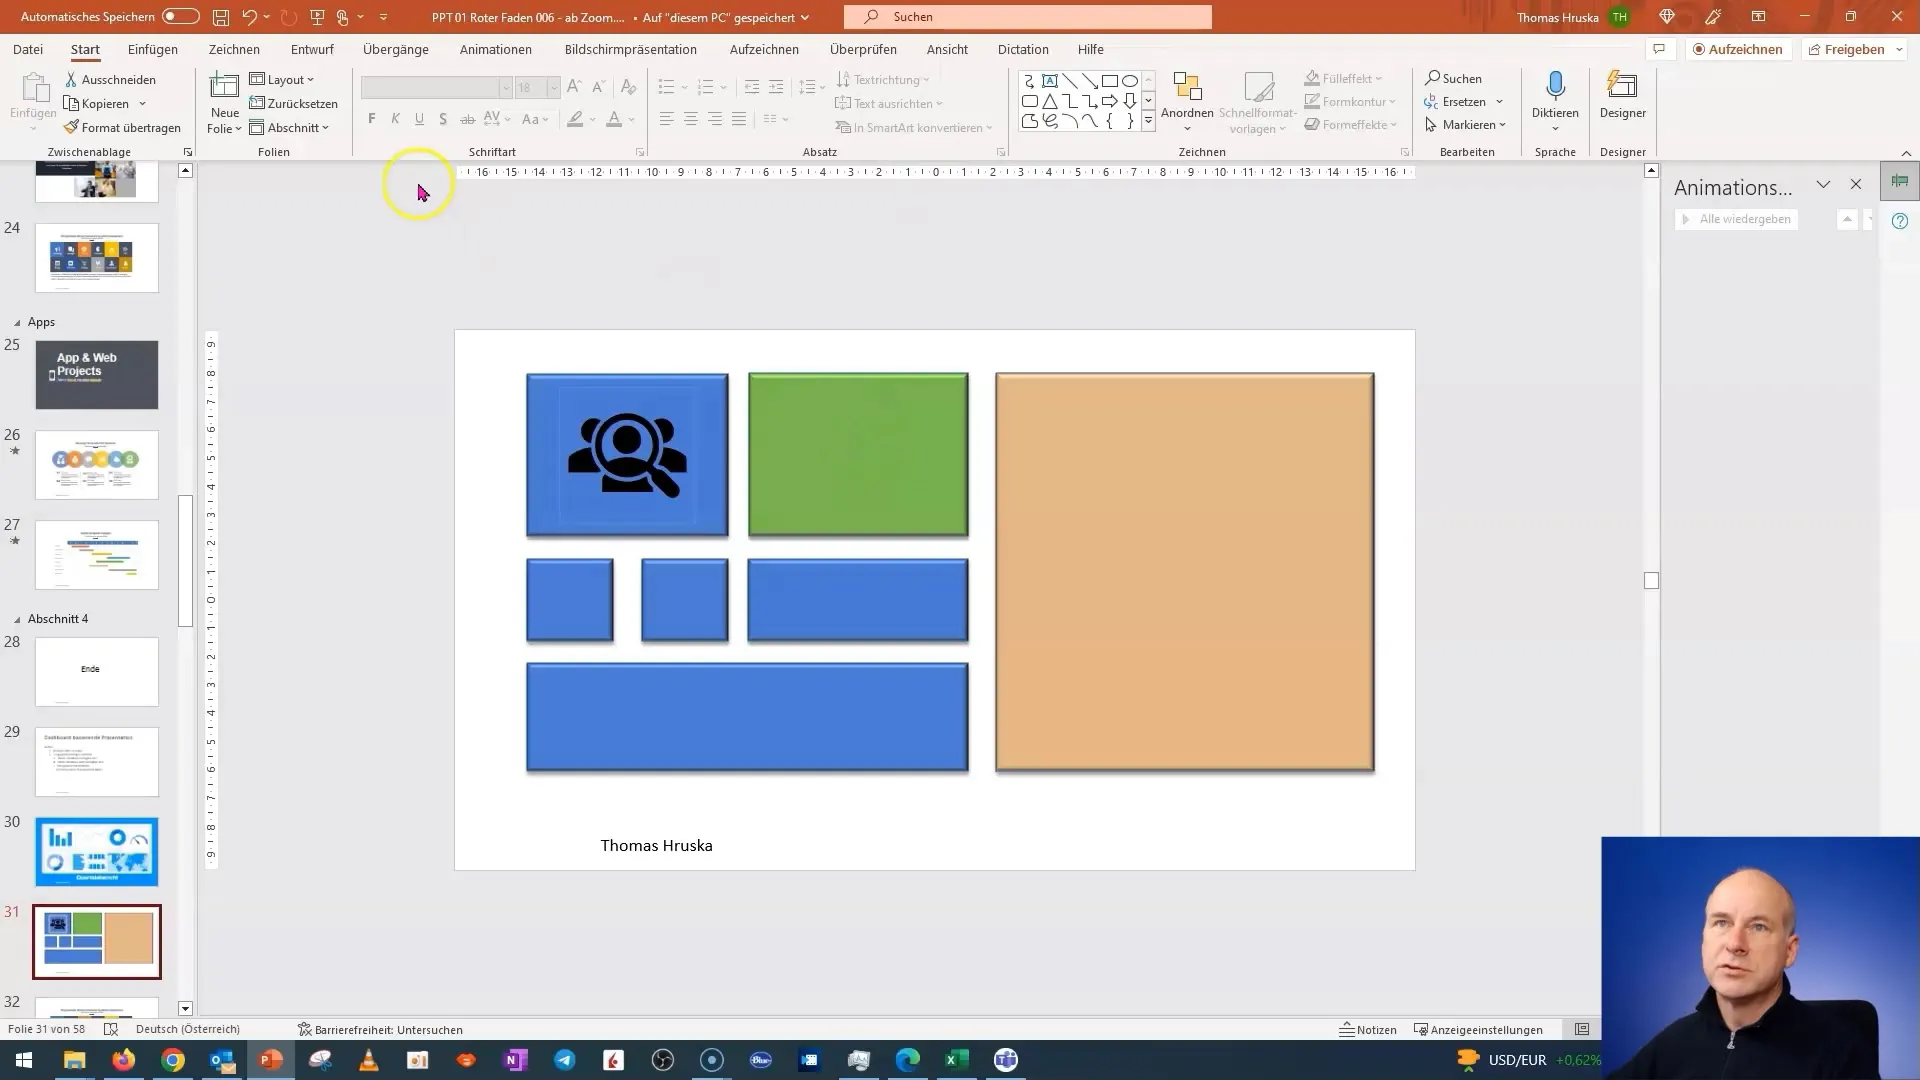Select the text highlight color icon
The width and height of the screenshot is (1920, 1080).
575,120
